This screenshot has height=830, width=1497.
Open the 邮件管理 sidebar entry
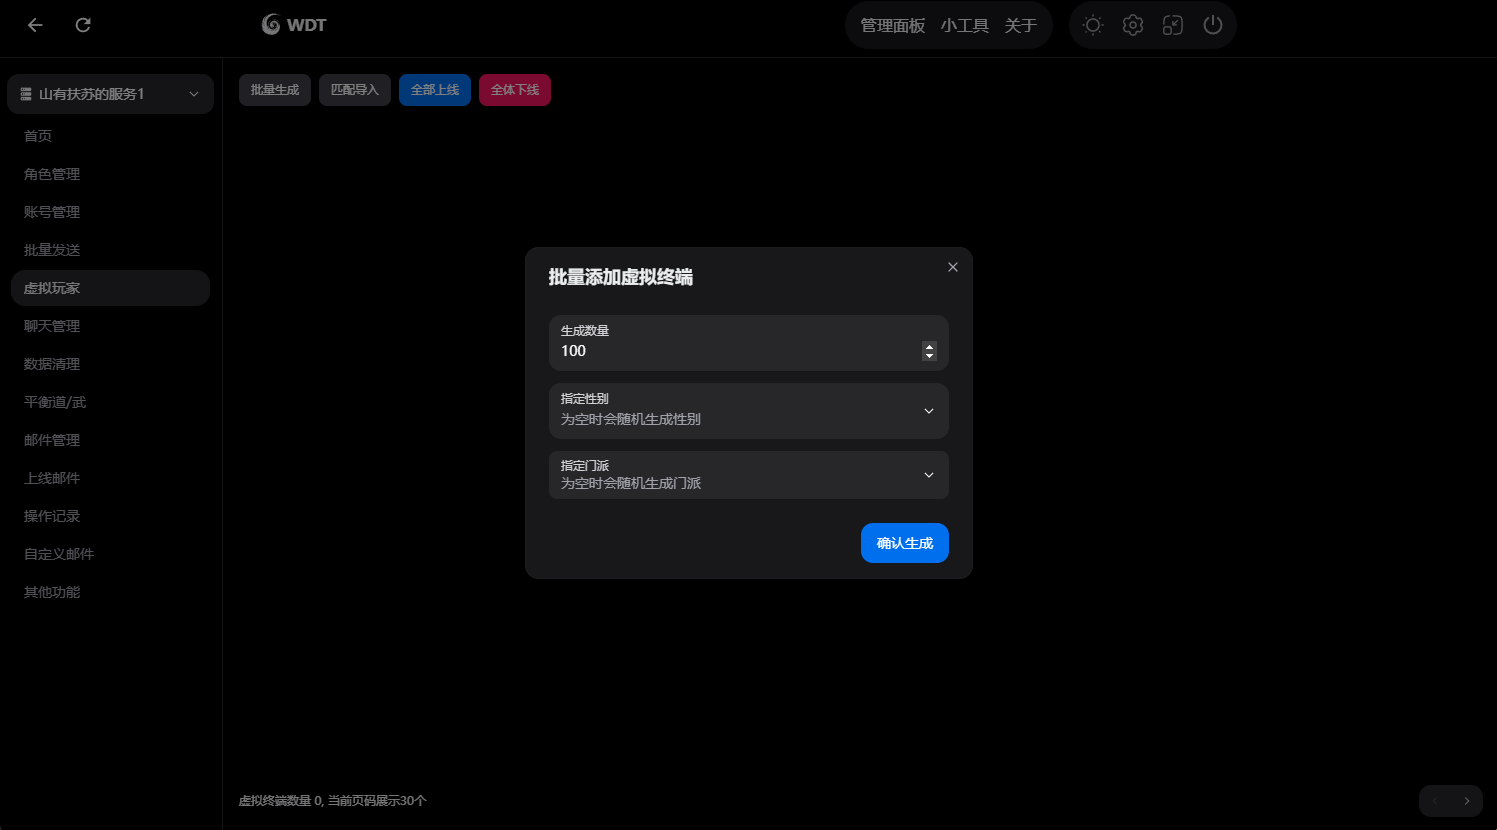coord(51,439)
